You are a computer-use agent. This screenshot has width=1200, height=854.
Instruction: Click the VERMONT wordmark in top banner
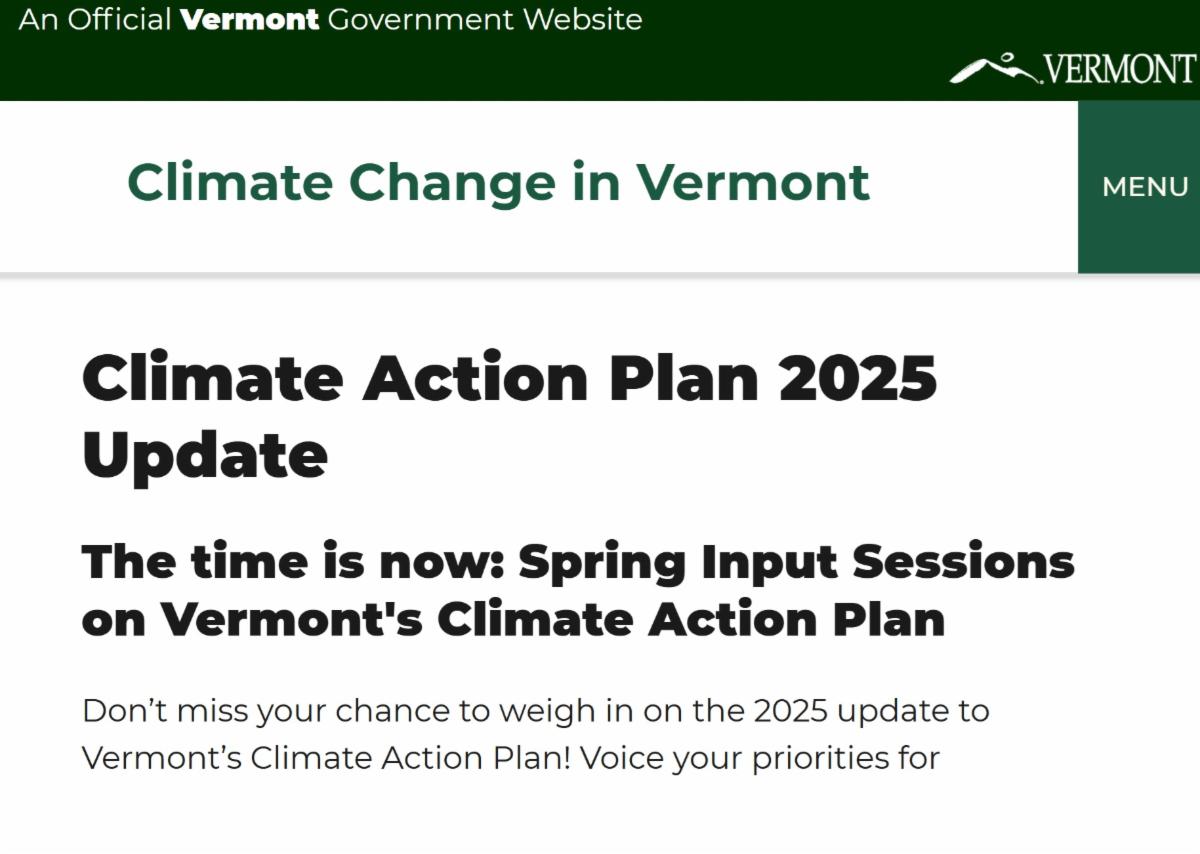pyautogui.click(x=1119, y=69)
